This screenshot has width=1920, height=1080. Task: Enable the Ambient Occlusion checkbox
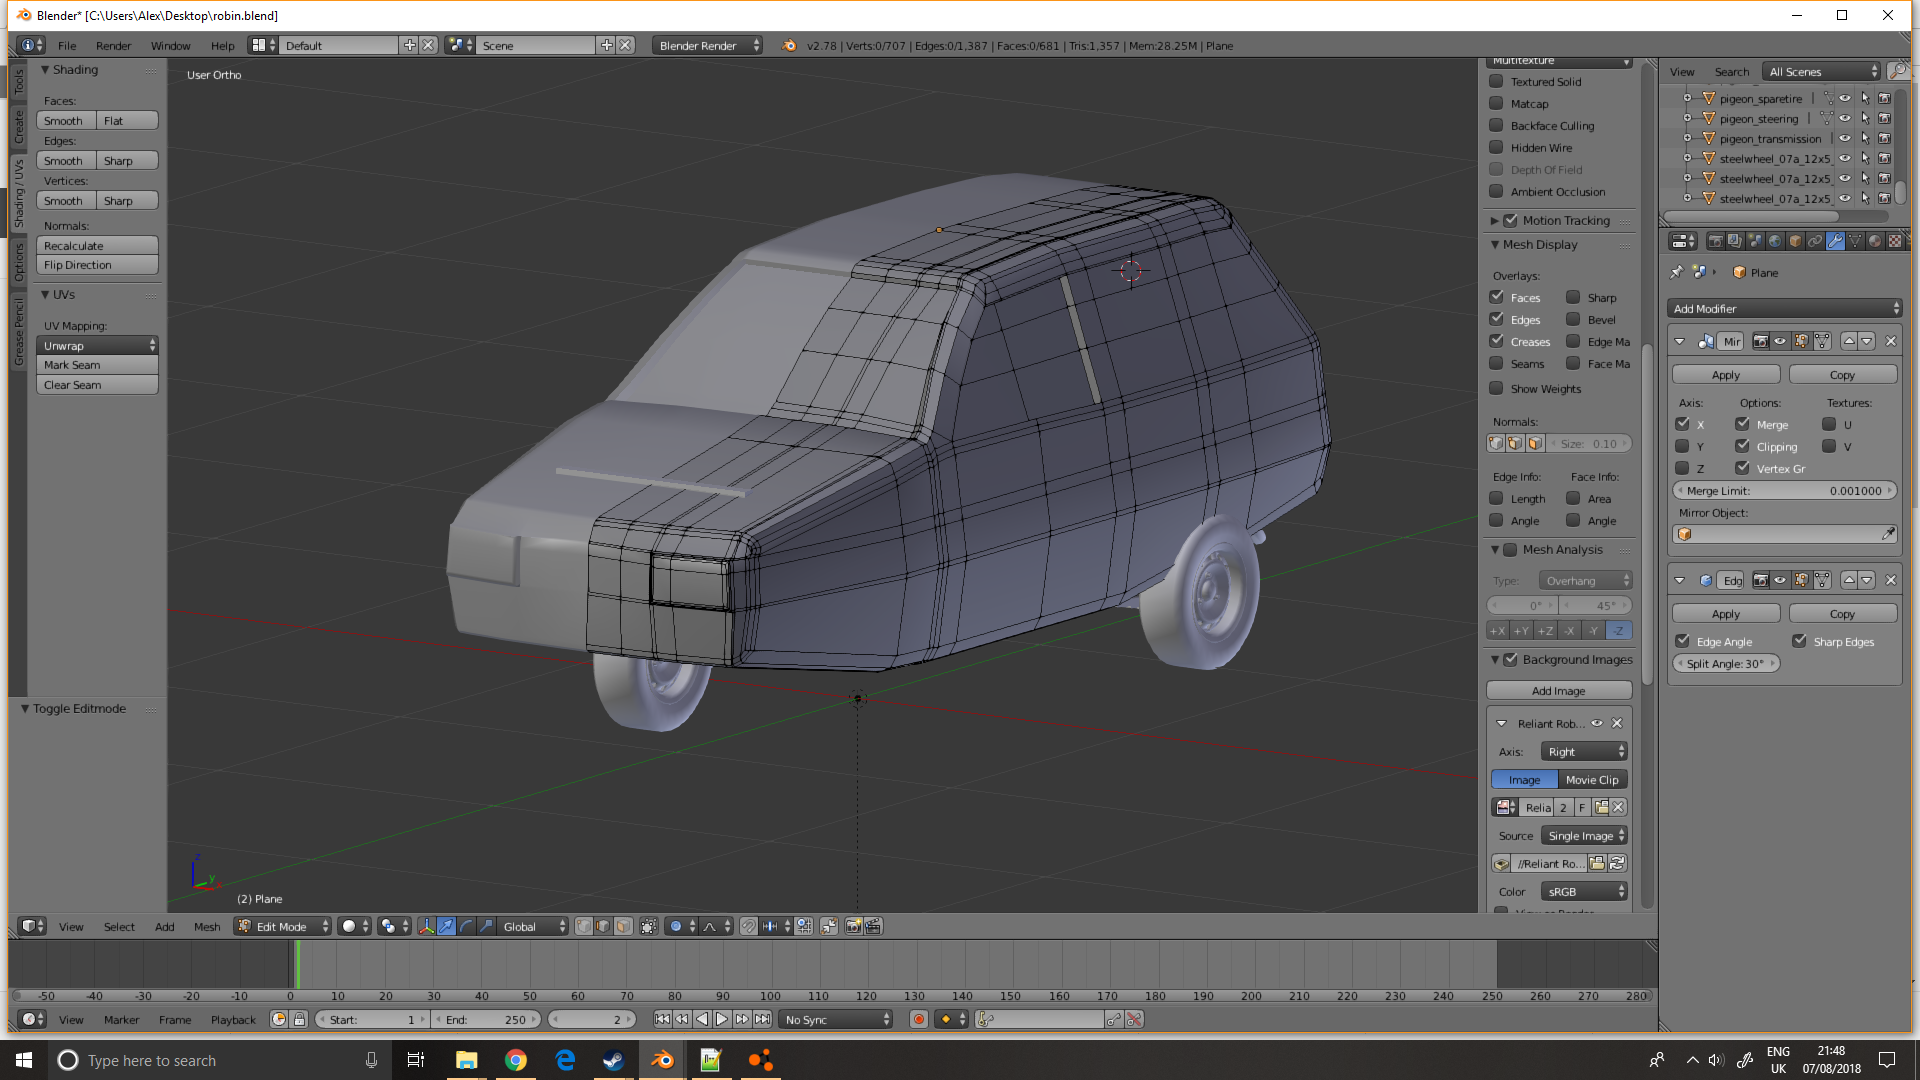point(1496,191)
